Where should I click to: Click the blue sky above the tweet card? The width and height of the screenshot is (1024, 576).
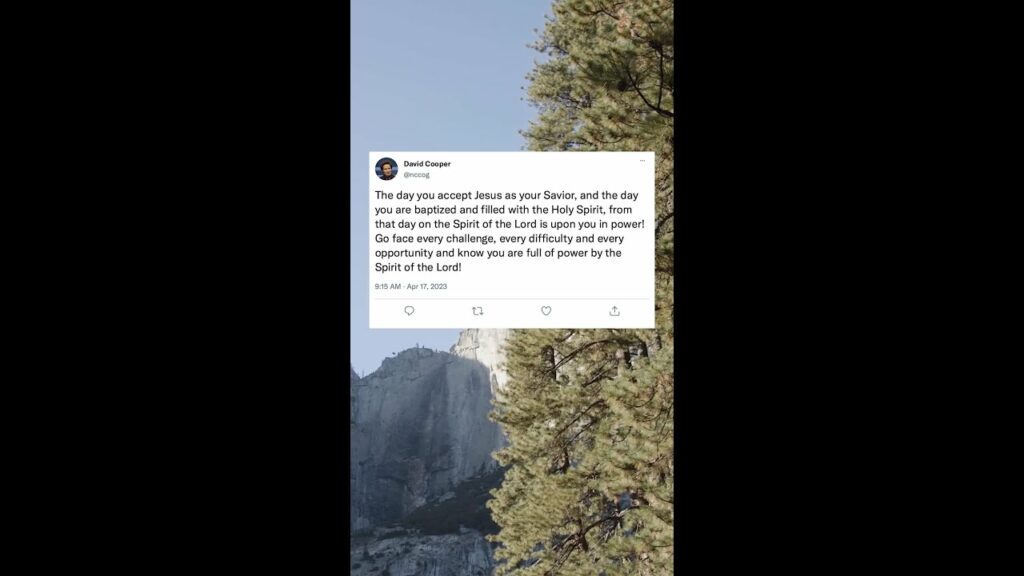tap(444, 72)
